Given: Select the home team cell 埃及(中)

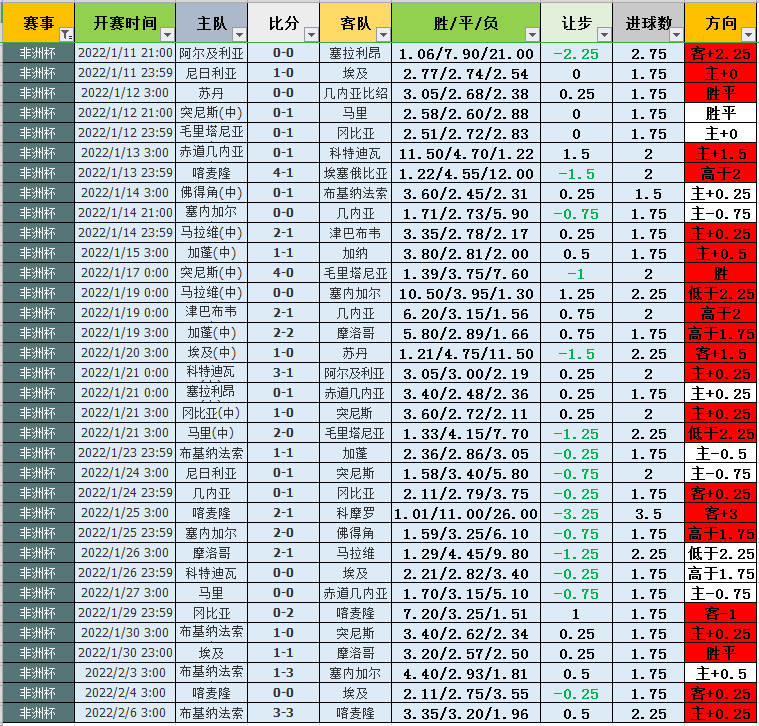Looking at the screenshot, I should point(211,353).
